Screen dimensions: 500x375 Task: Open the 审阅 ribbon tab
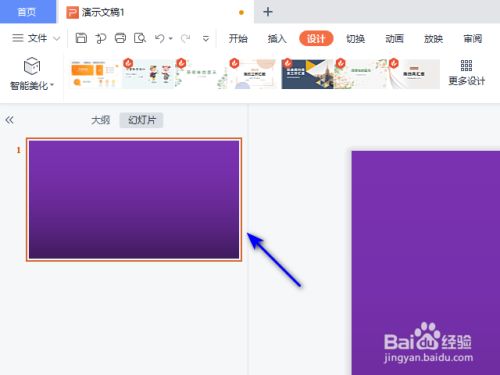473,39
